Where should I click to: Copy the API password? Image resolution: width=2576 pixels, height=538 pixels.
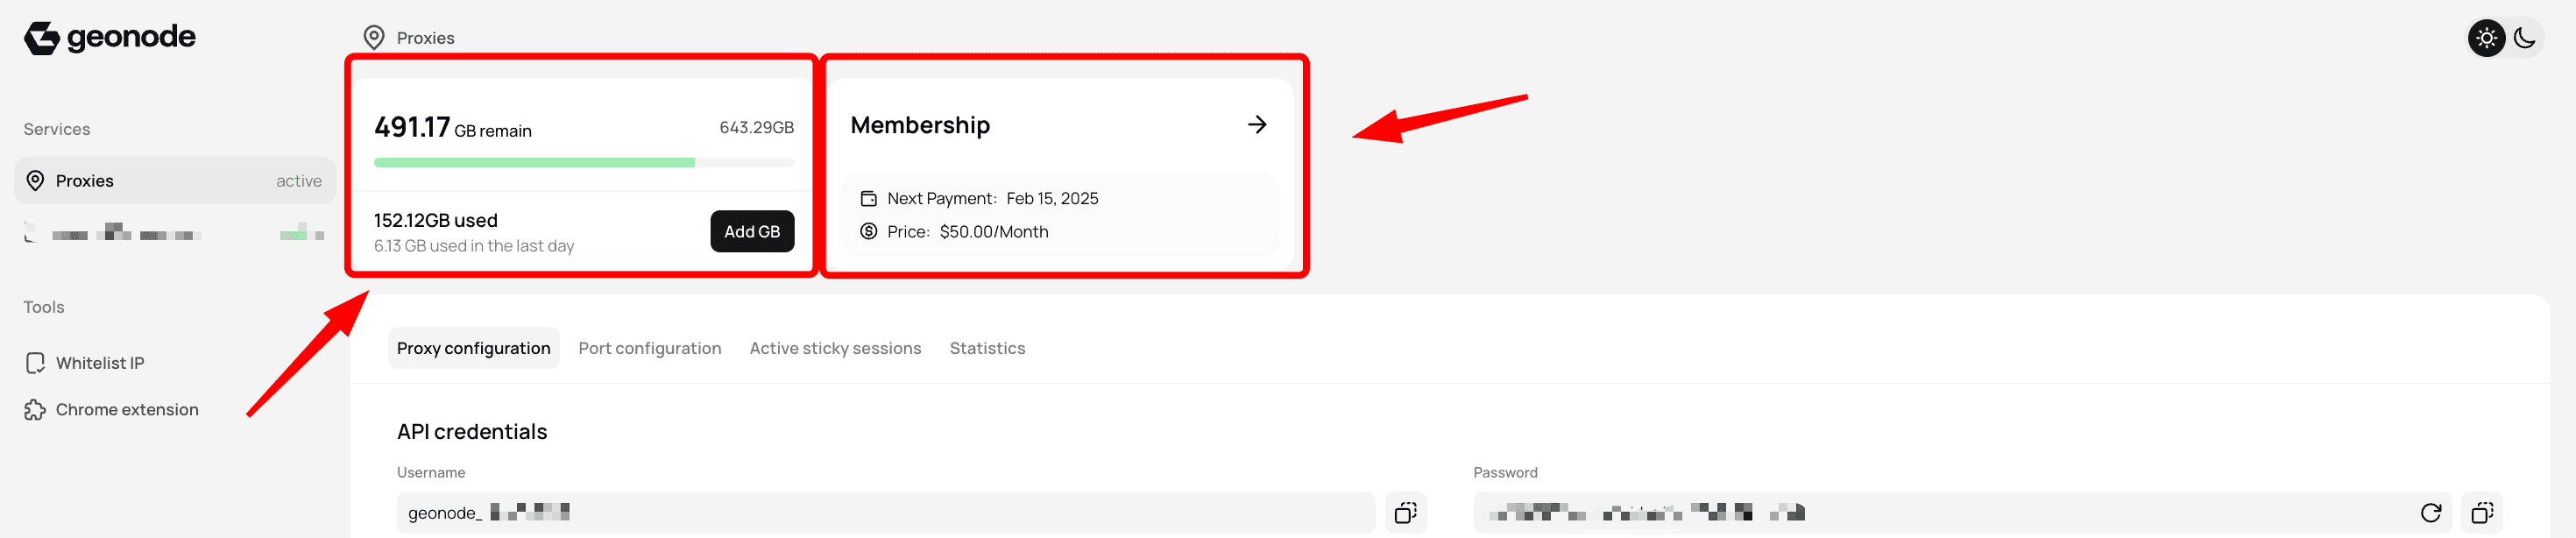tap(2482, 512)
